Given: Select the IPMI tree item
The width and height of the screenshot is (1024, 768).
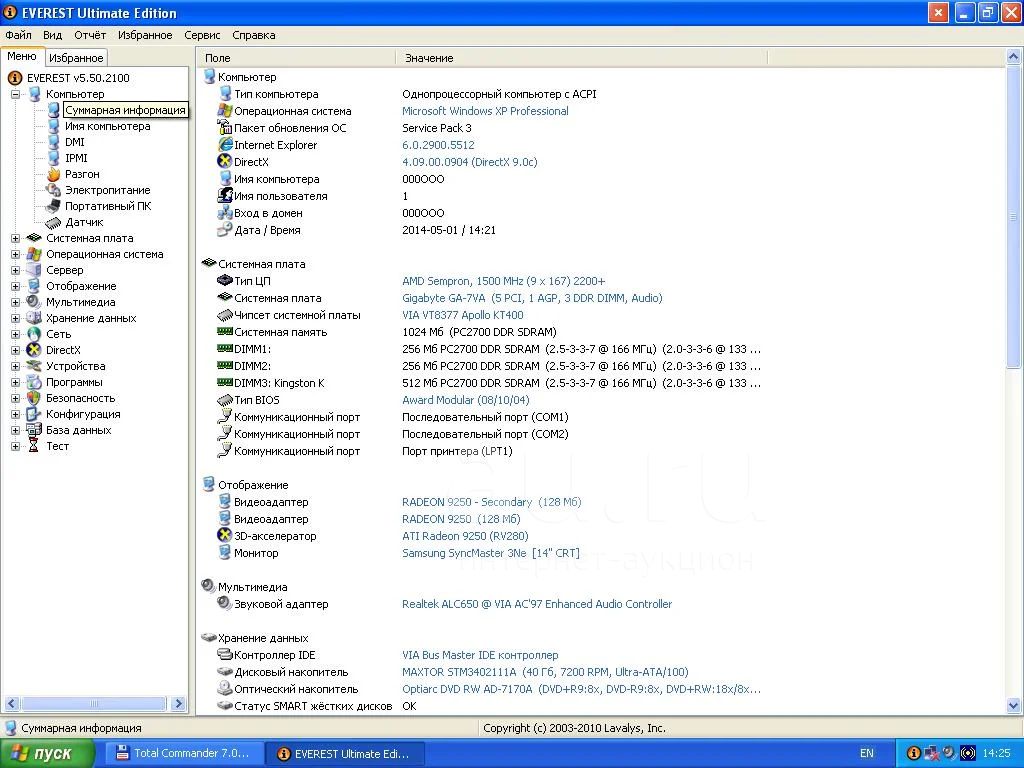Looking at the screenshot, I should [x=76, y=158].
